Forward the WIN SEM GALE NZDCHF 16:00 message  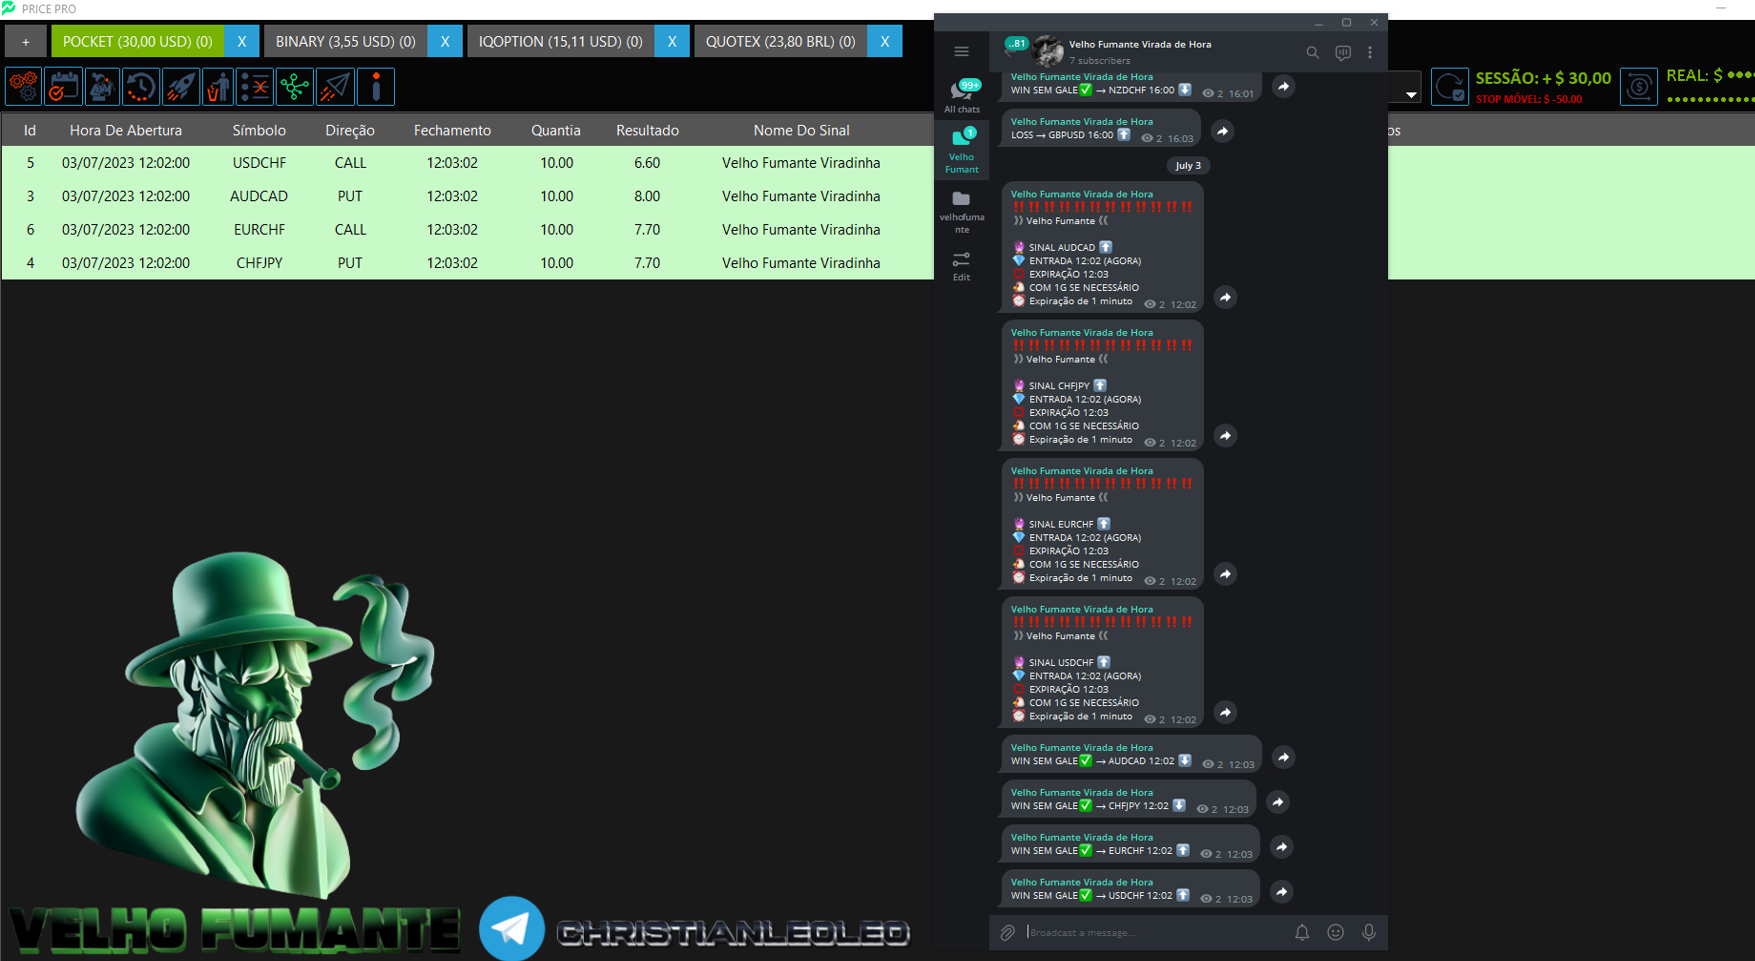(1283, 87)
